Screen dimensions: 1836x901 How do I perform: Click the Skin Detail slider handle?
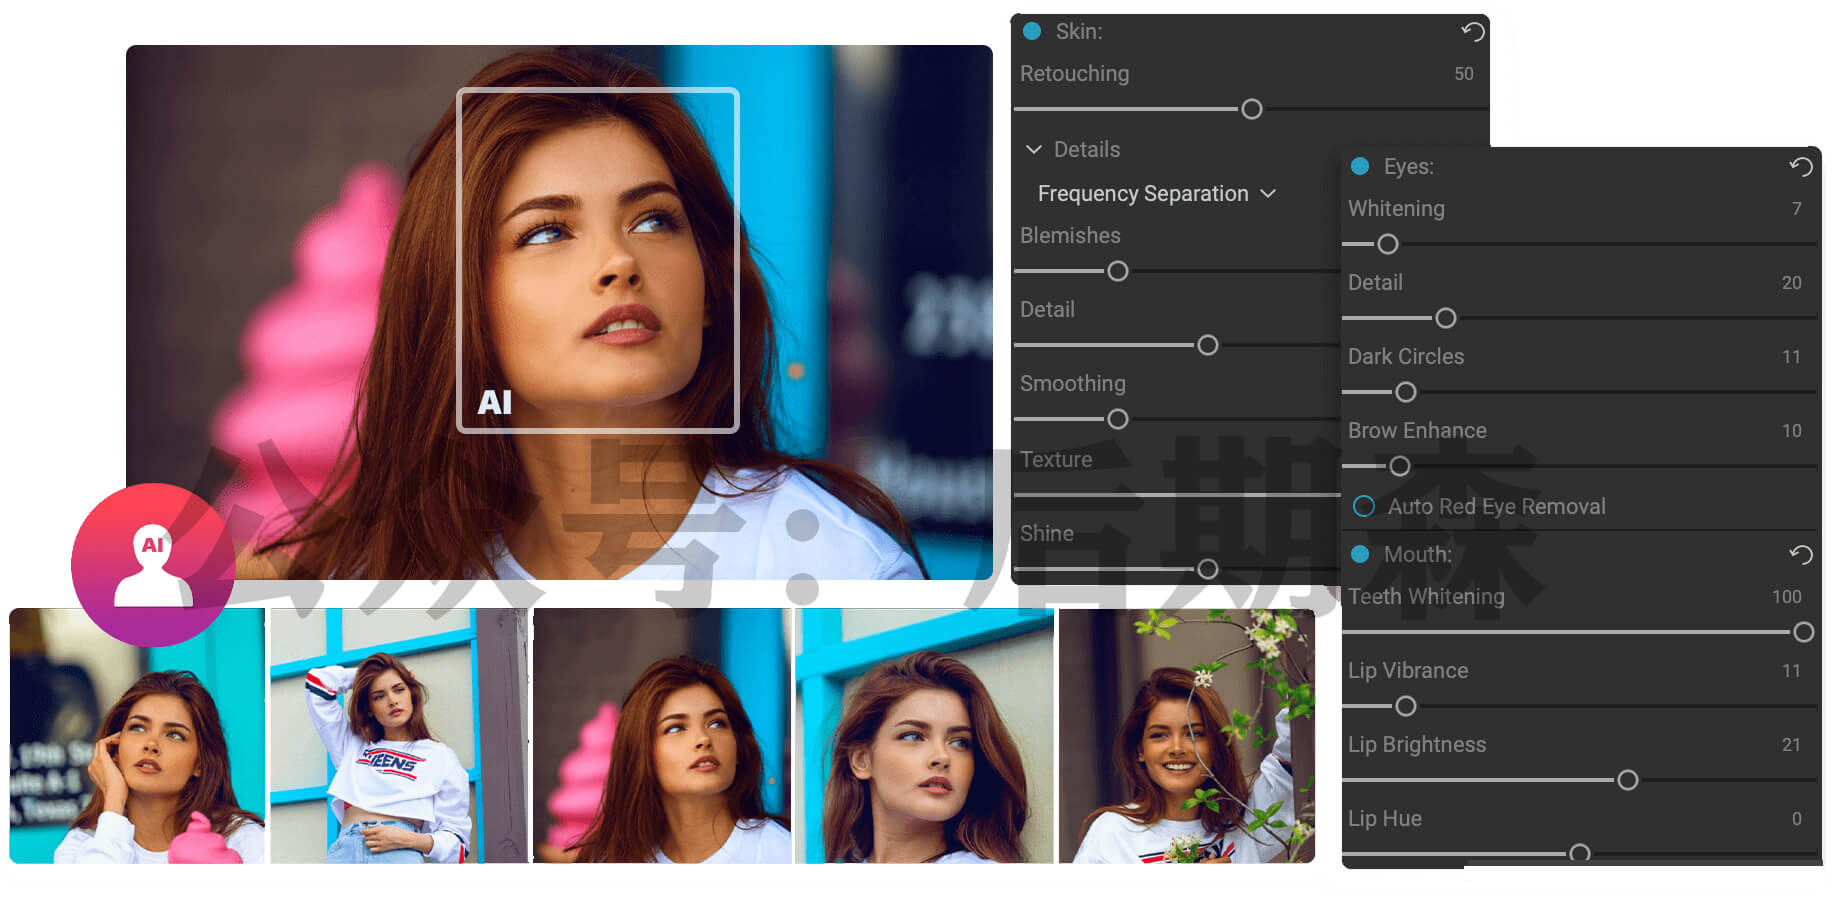[1208, 345]
